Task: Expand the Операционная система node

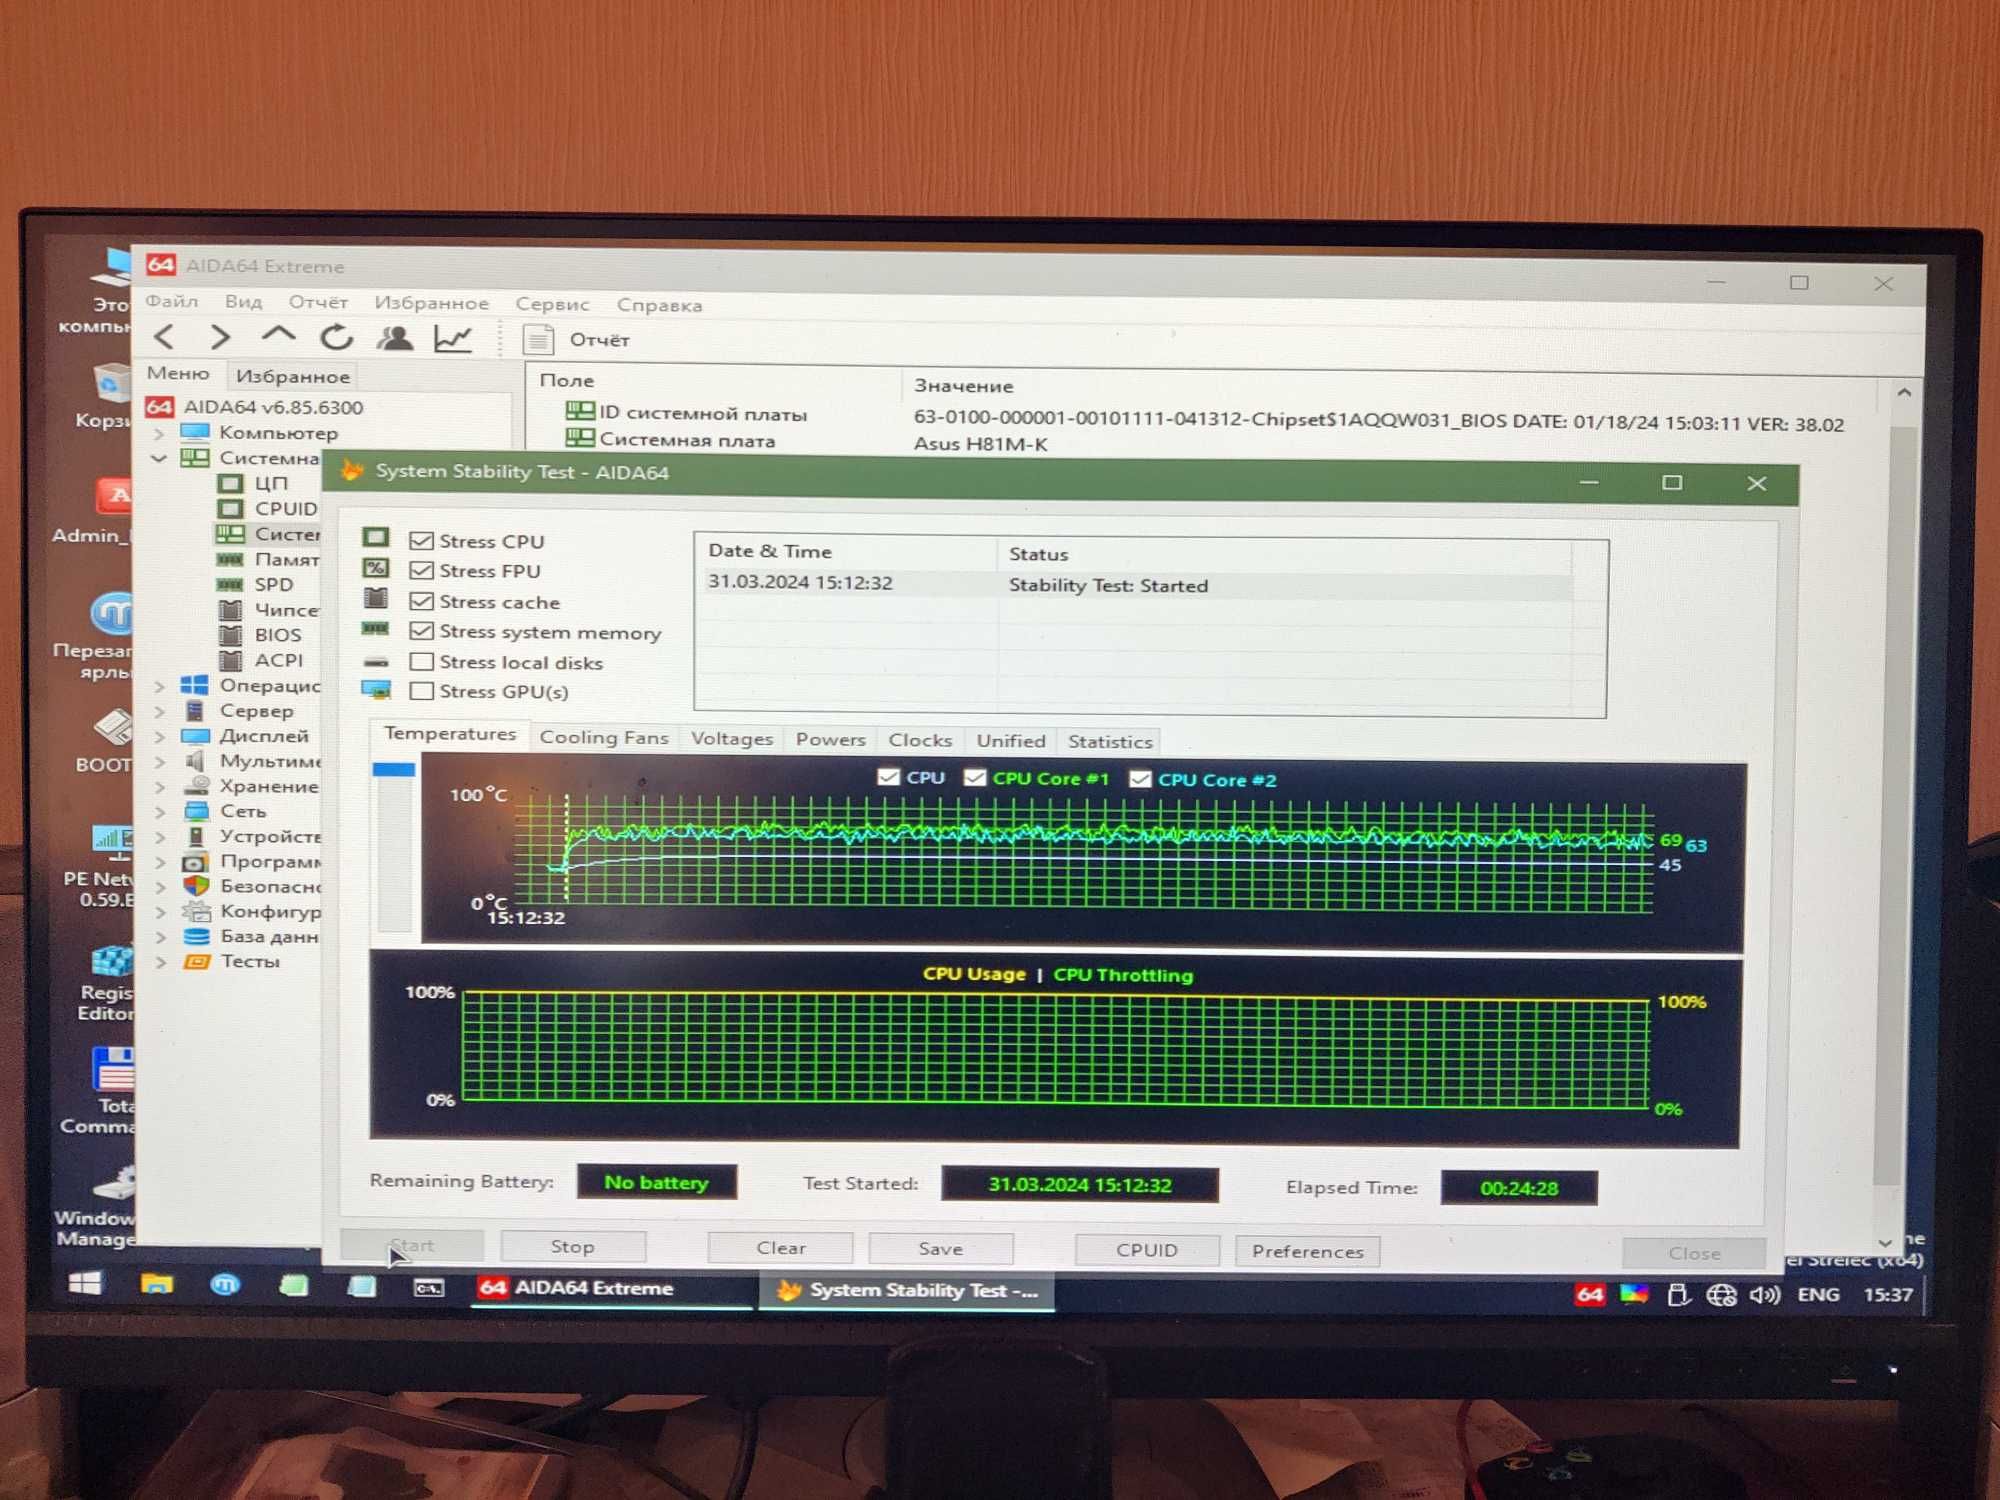Action: coord(160,686)
